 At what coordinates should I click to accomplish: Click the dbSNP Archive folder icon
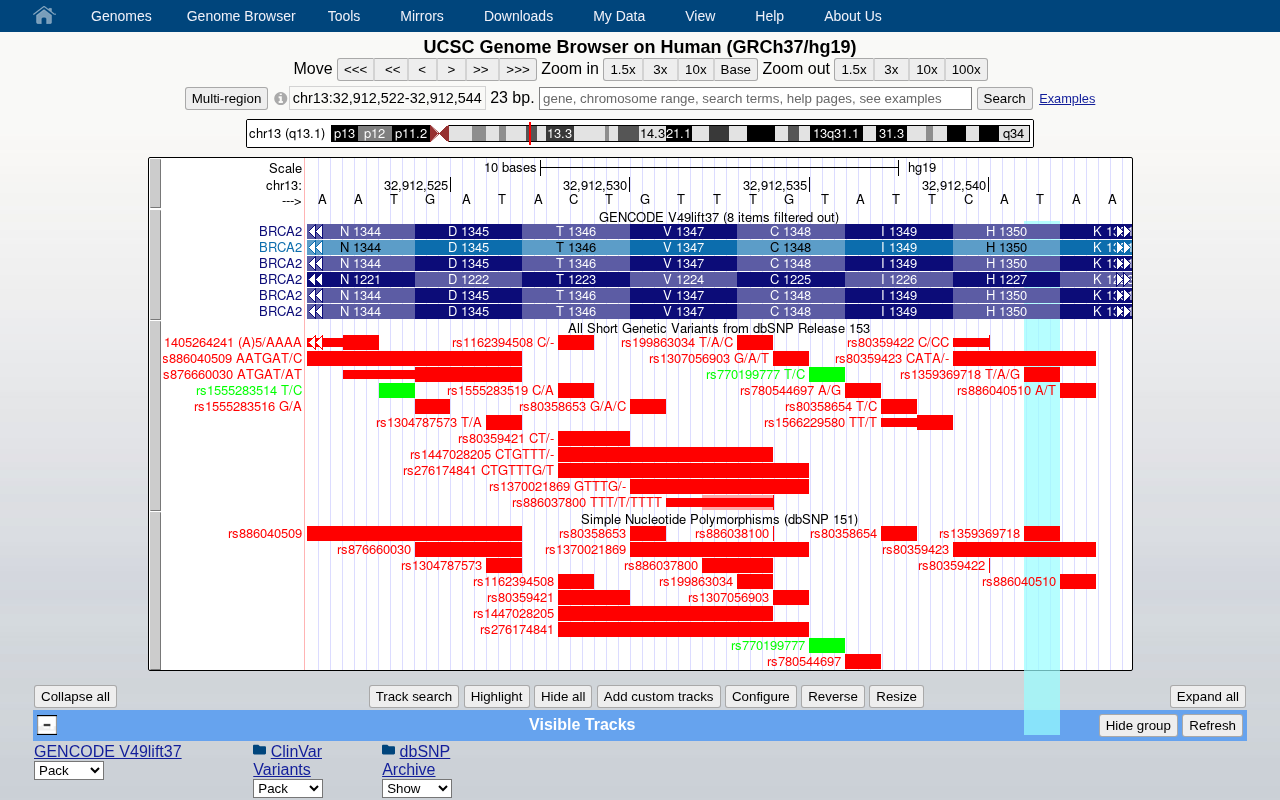pos(389,750)
